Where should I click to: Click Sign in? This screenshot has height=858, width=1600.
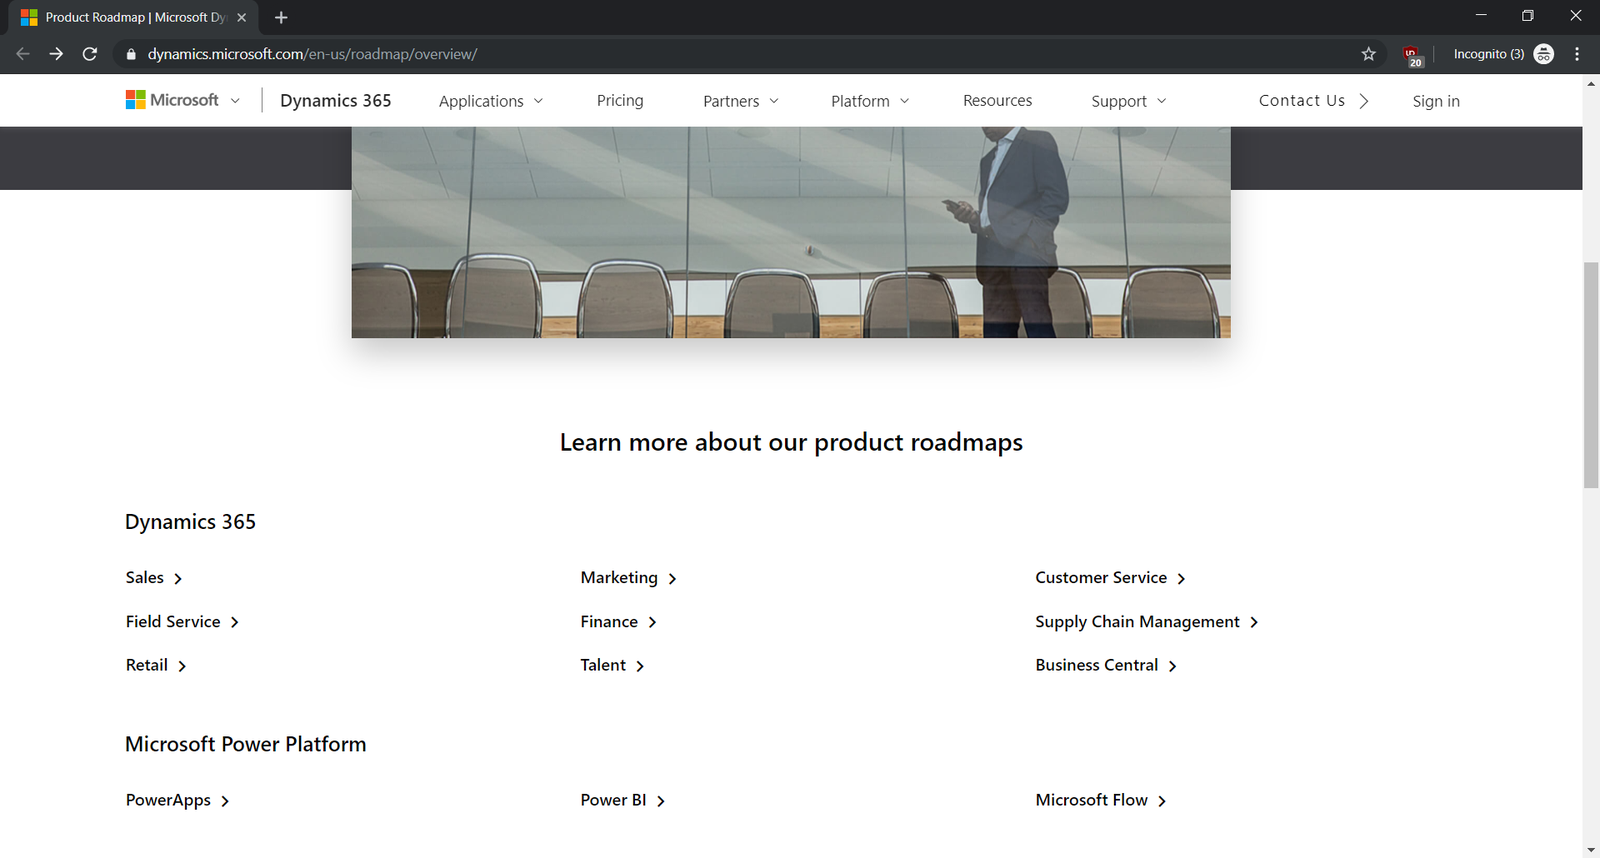1435,101
